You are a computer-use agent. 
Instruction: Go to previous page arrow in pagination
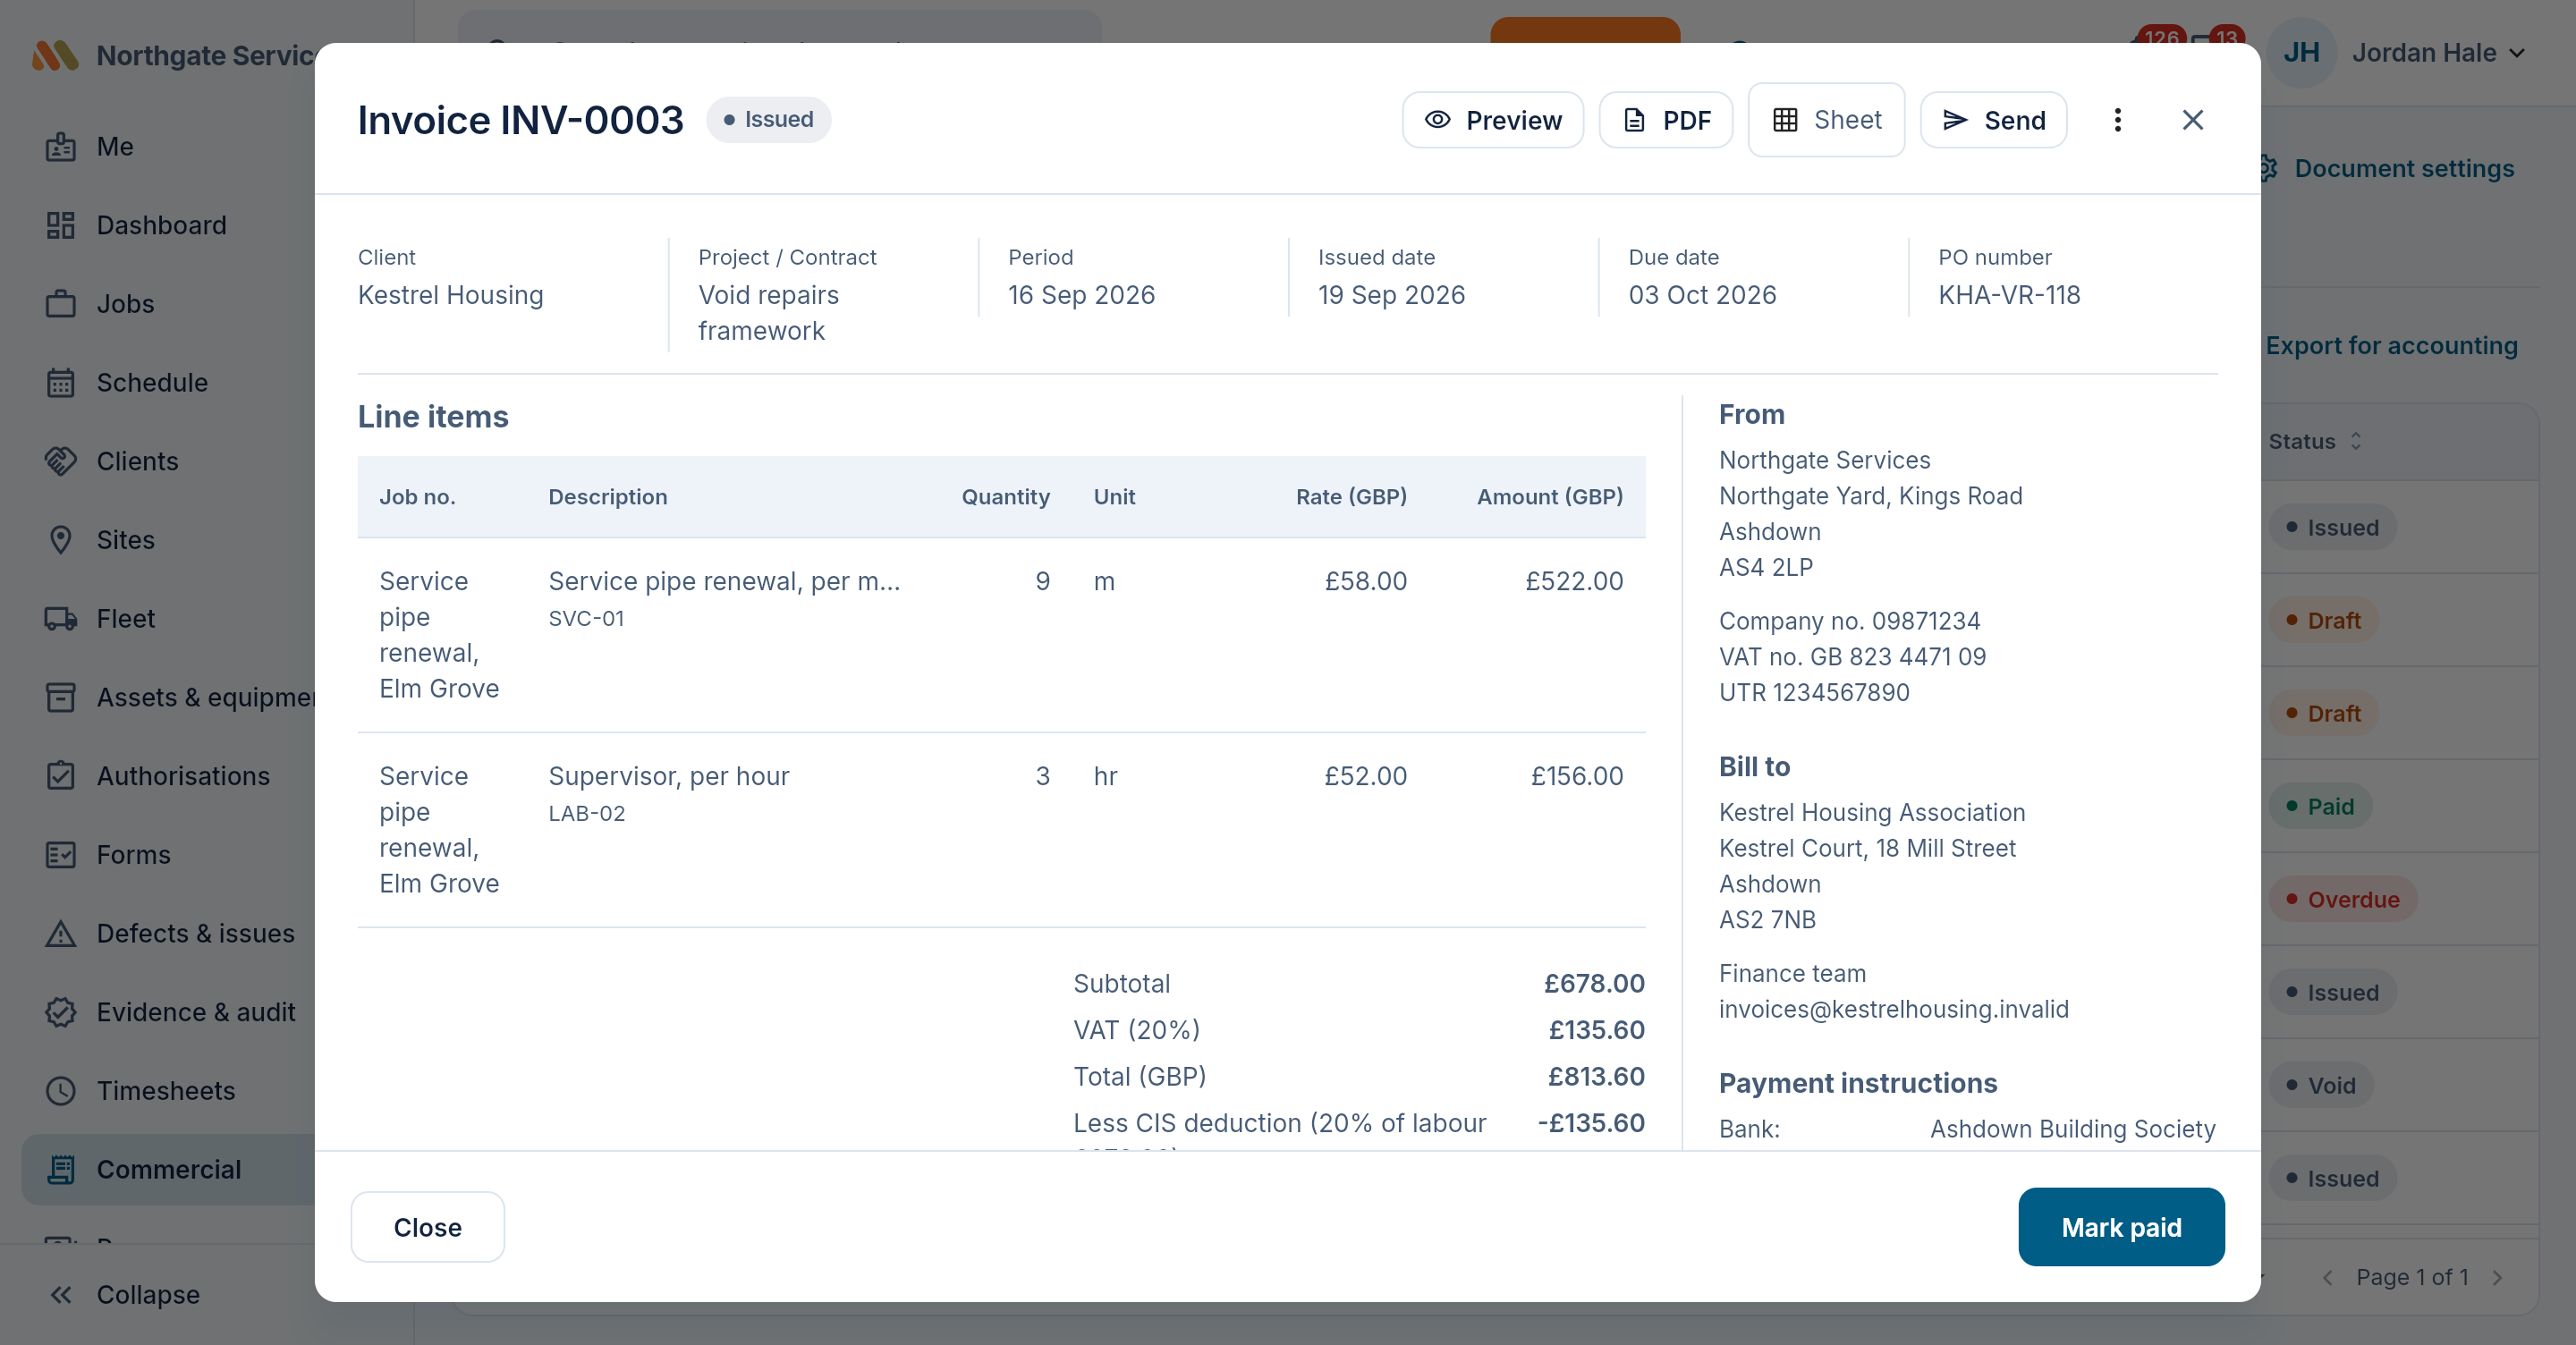(2328, 1277)
